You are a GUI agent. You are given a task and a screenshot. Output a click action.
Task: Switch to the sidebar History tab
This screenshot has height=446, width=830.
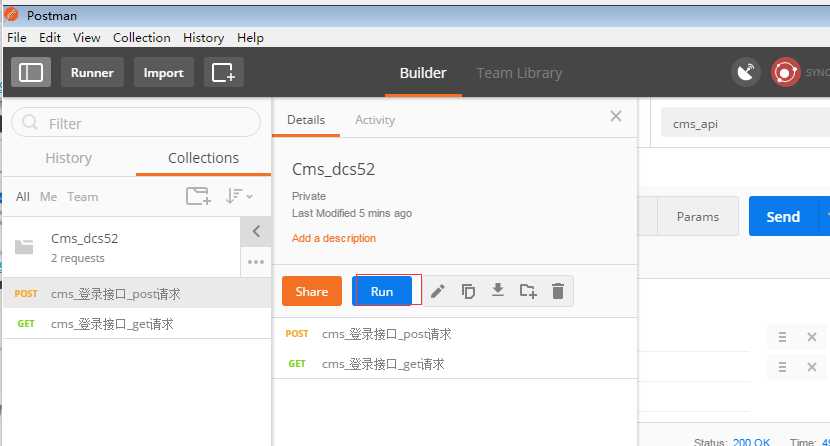click(69, 158)
